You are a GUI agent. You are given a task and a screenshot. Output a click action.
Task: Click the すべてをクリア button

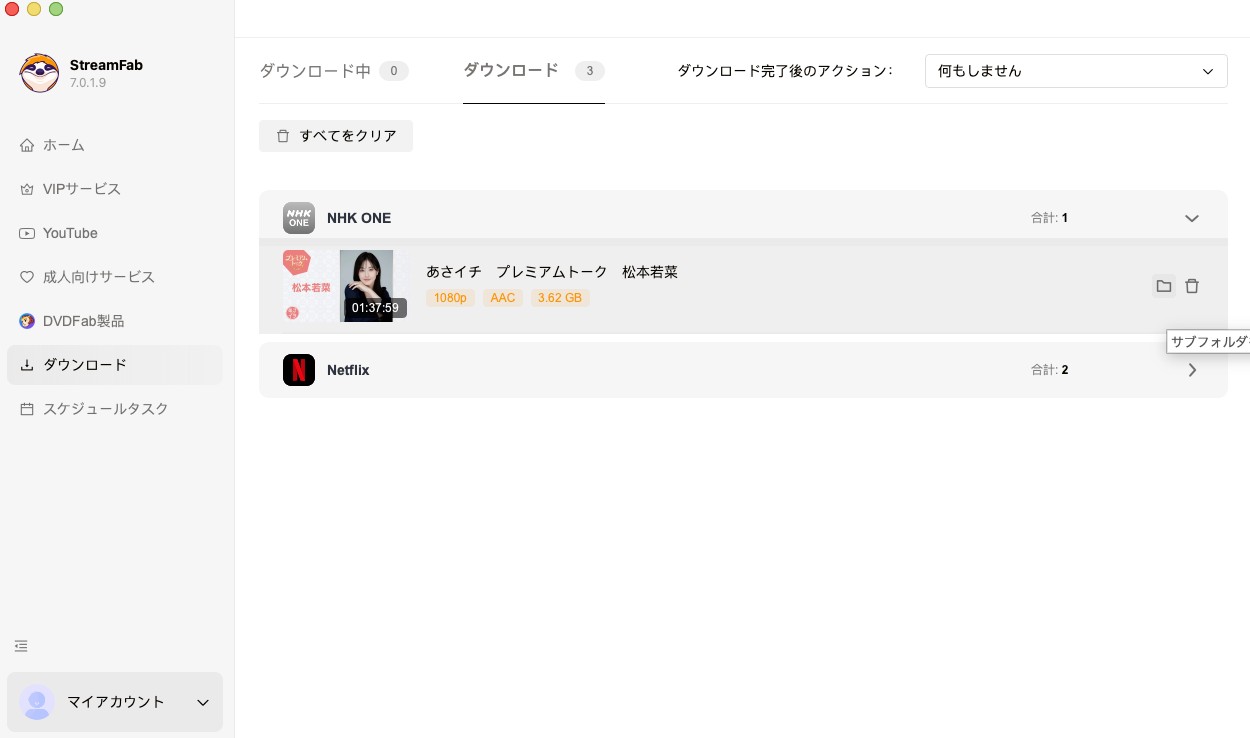336,136
